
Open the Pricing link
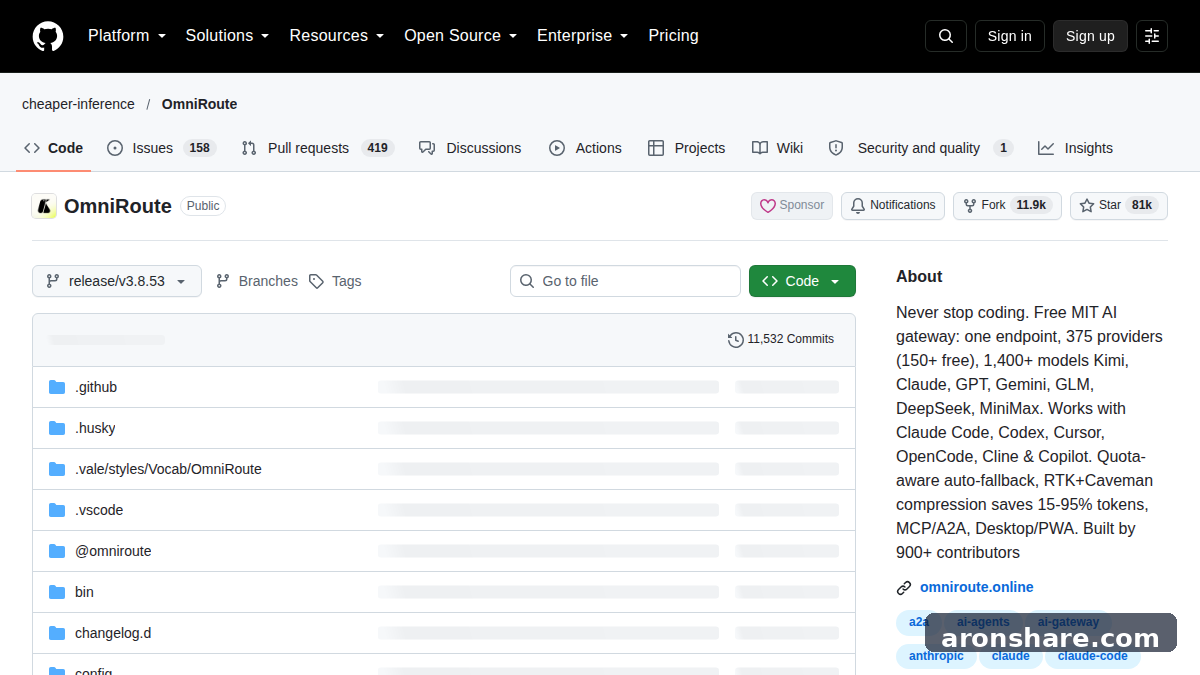point(674,35)
